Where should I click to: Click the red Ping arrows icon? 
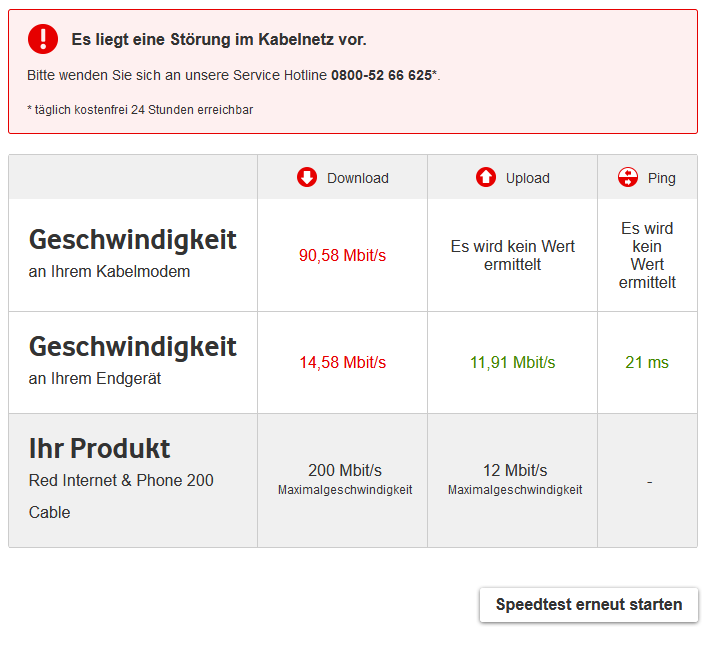pos(628,177)
